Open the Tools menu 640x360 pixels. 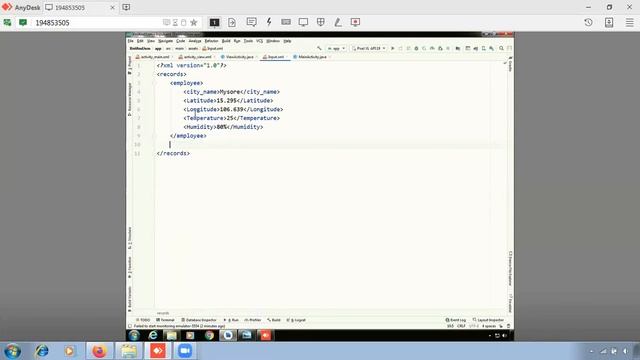coord(248,41)
